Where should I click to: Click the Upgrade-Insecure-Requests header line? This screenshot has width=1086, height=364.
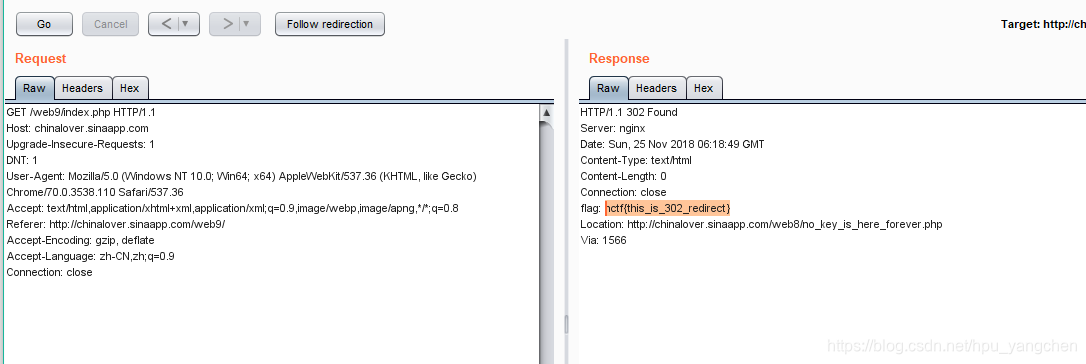[x=80, y=144]
